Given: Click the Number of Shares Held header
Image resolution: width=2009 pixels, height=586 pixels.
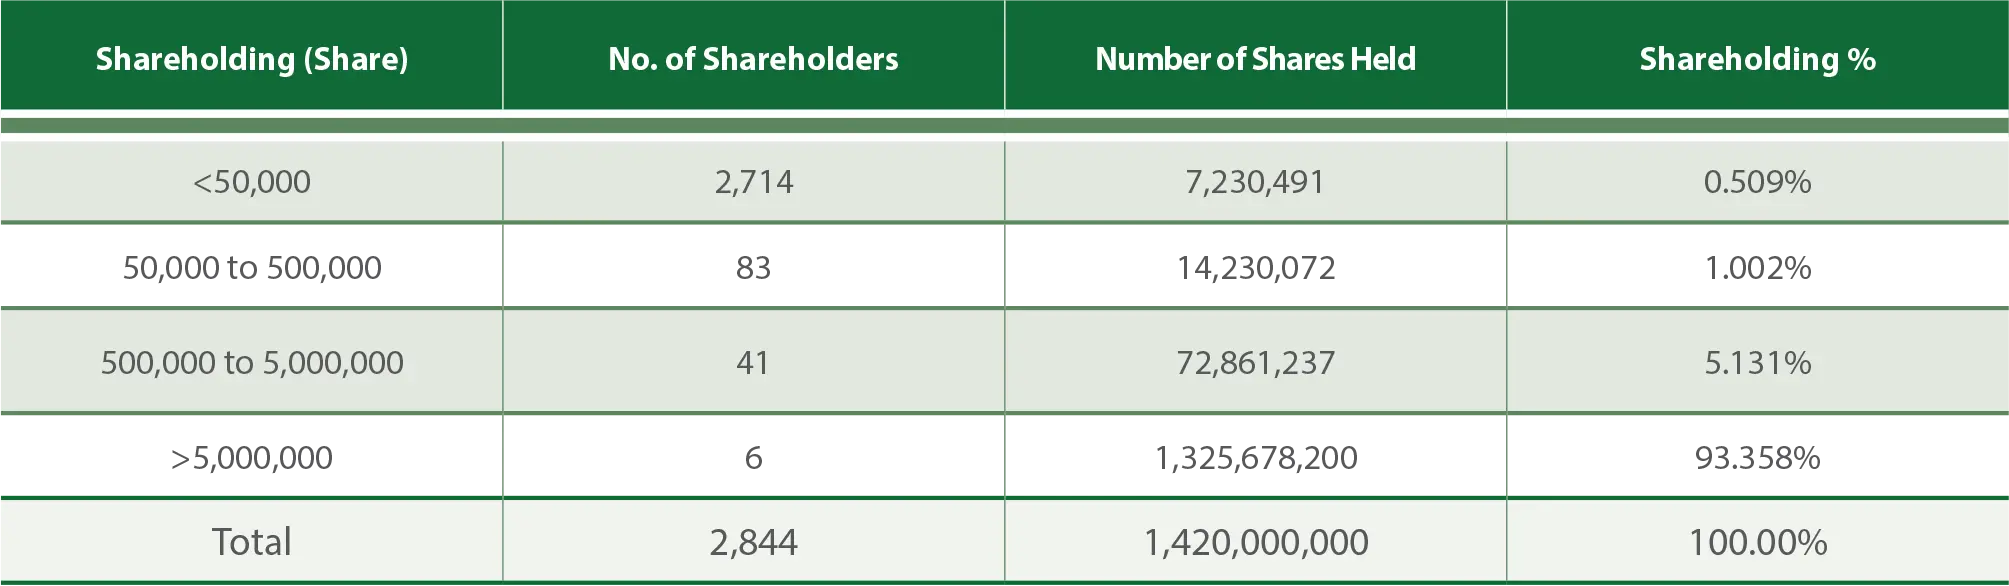Looking at the screenshot, I should [x=1255, y=59].
